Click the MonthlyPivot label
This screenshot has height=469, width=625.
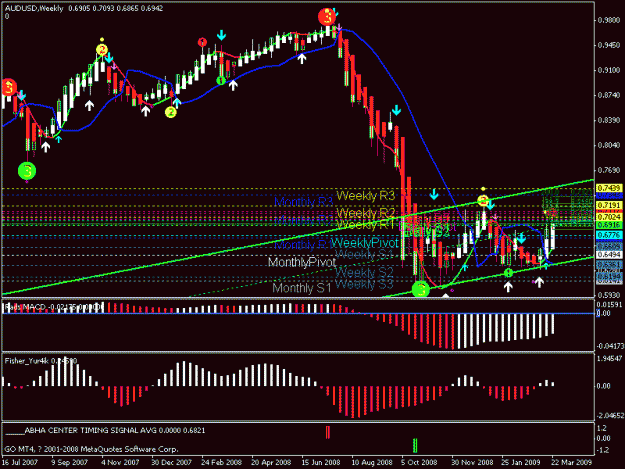[302, 262]
